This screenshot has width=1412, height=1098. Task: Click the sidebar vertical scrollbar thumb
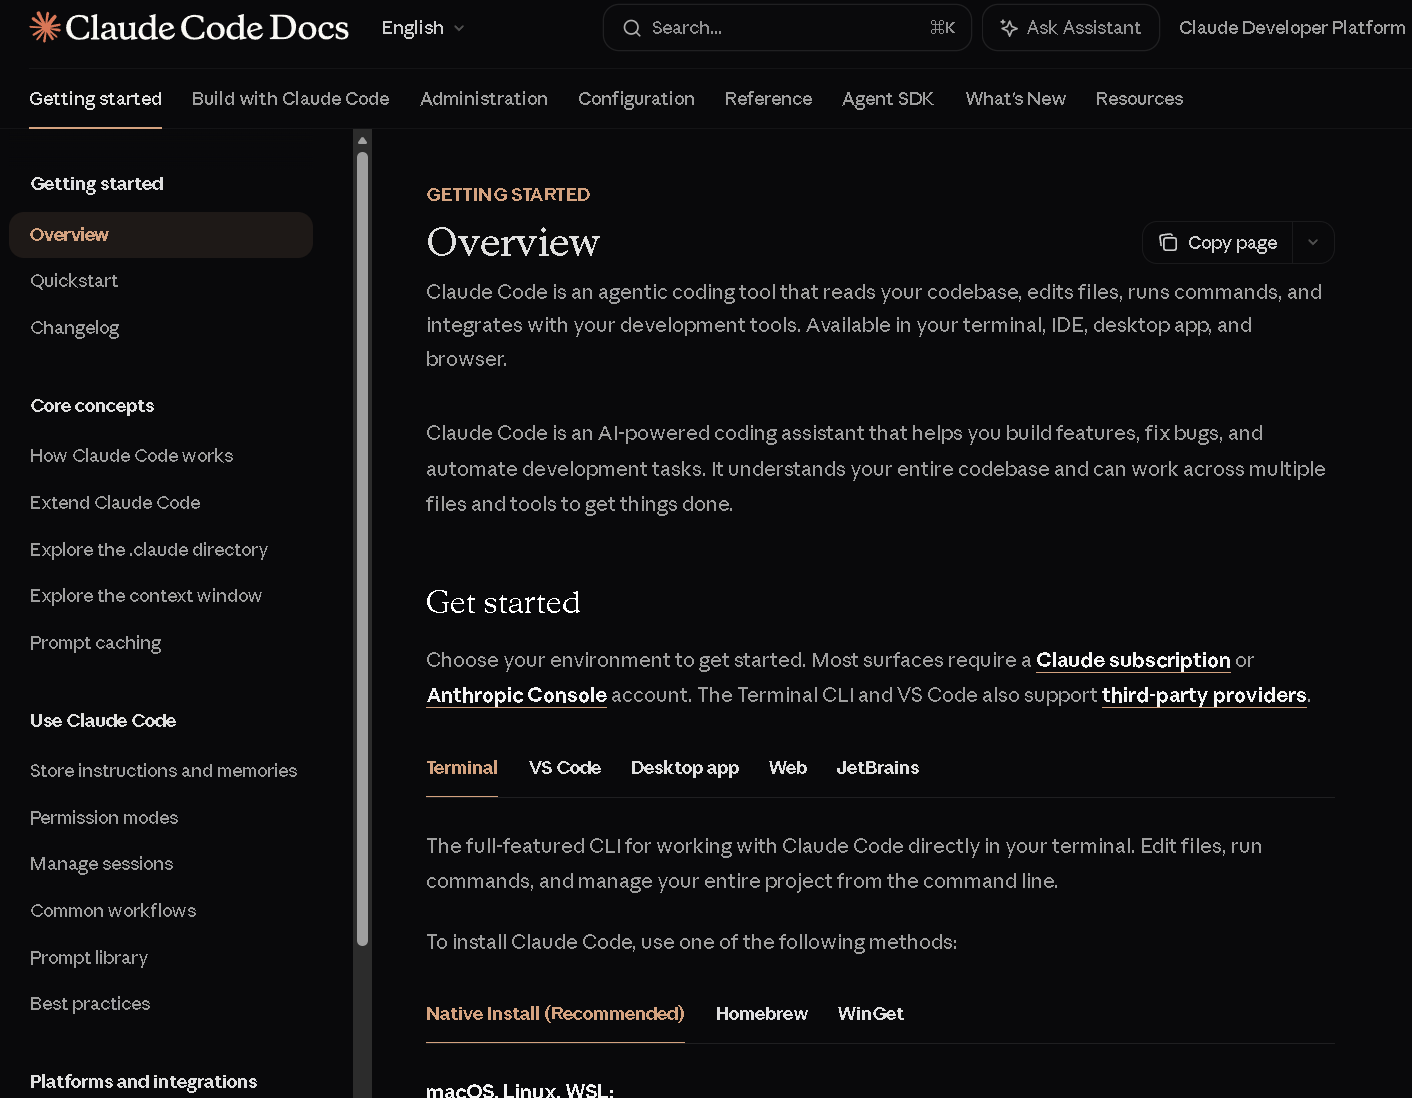click(x=362, y=548)
